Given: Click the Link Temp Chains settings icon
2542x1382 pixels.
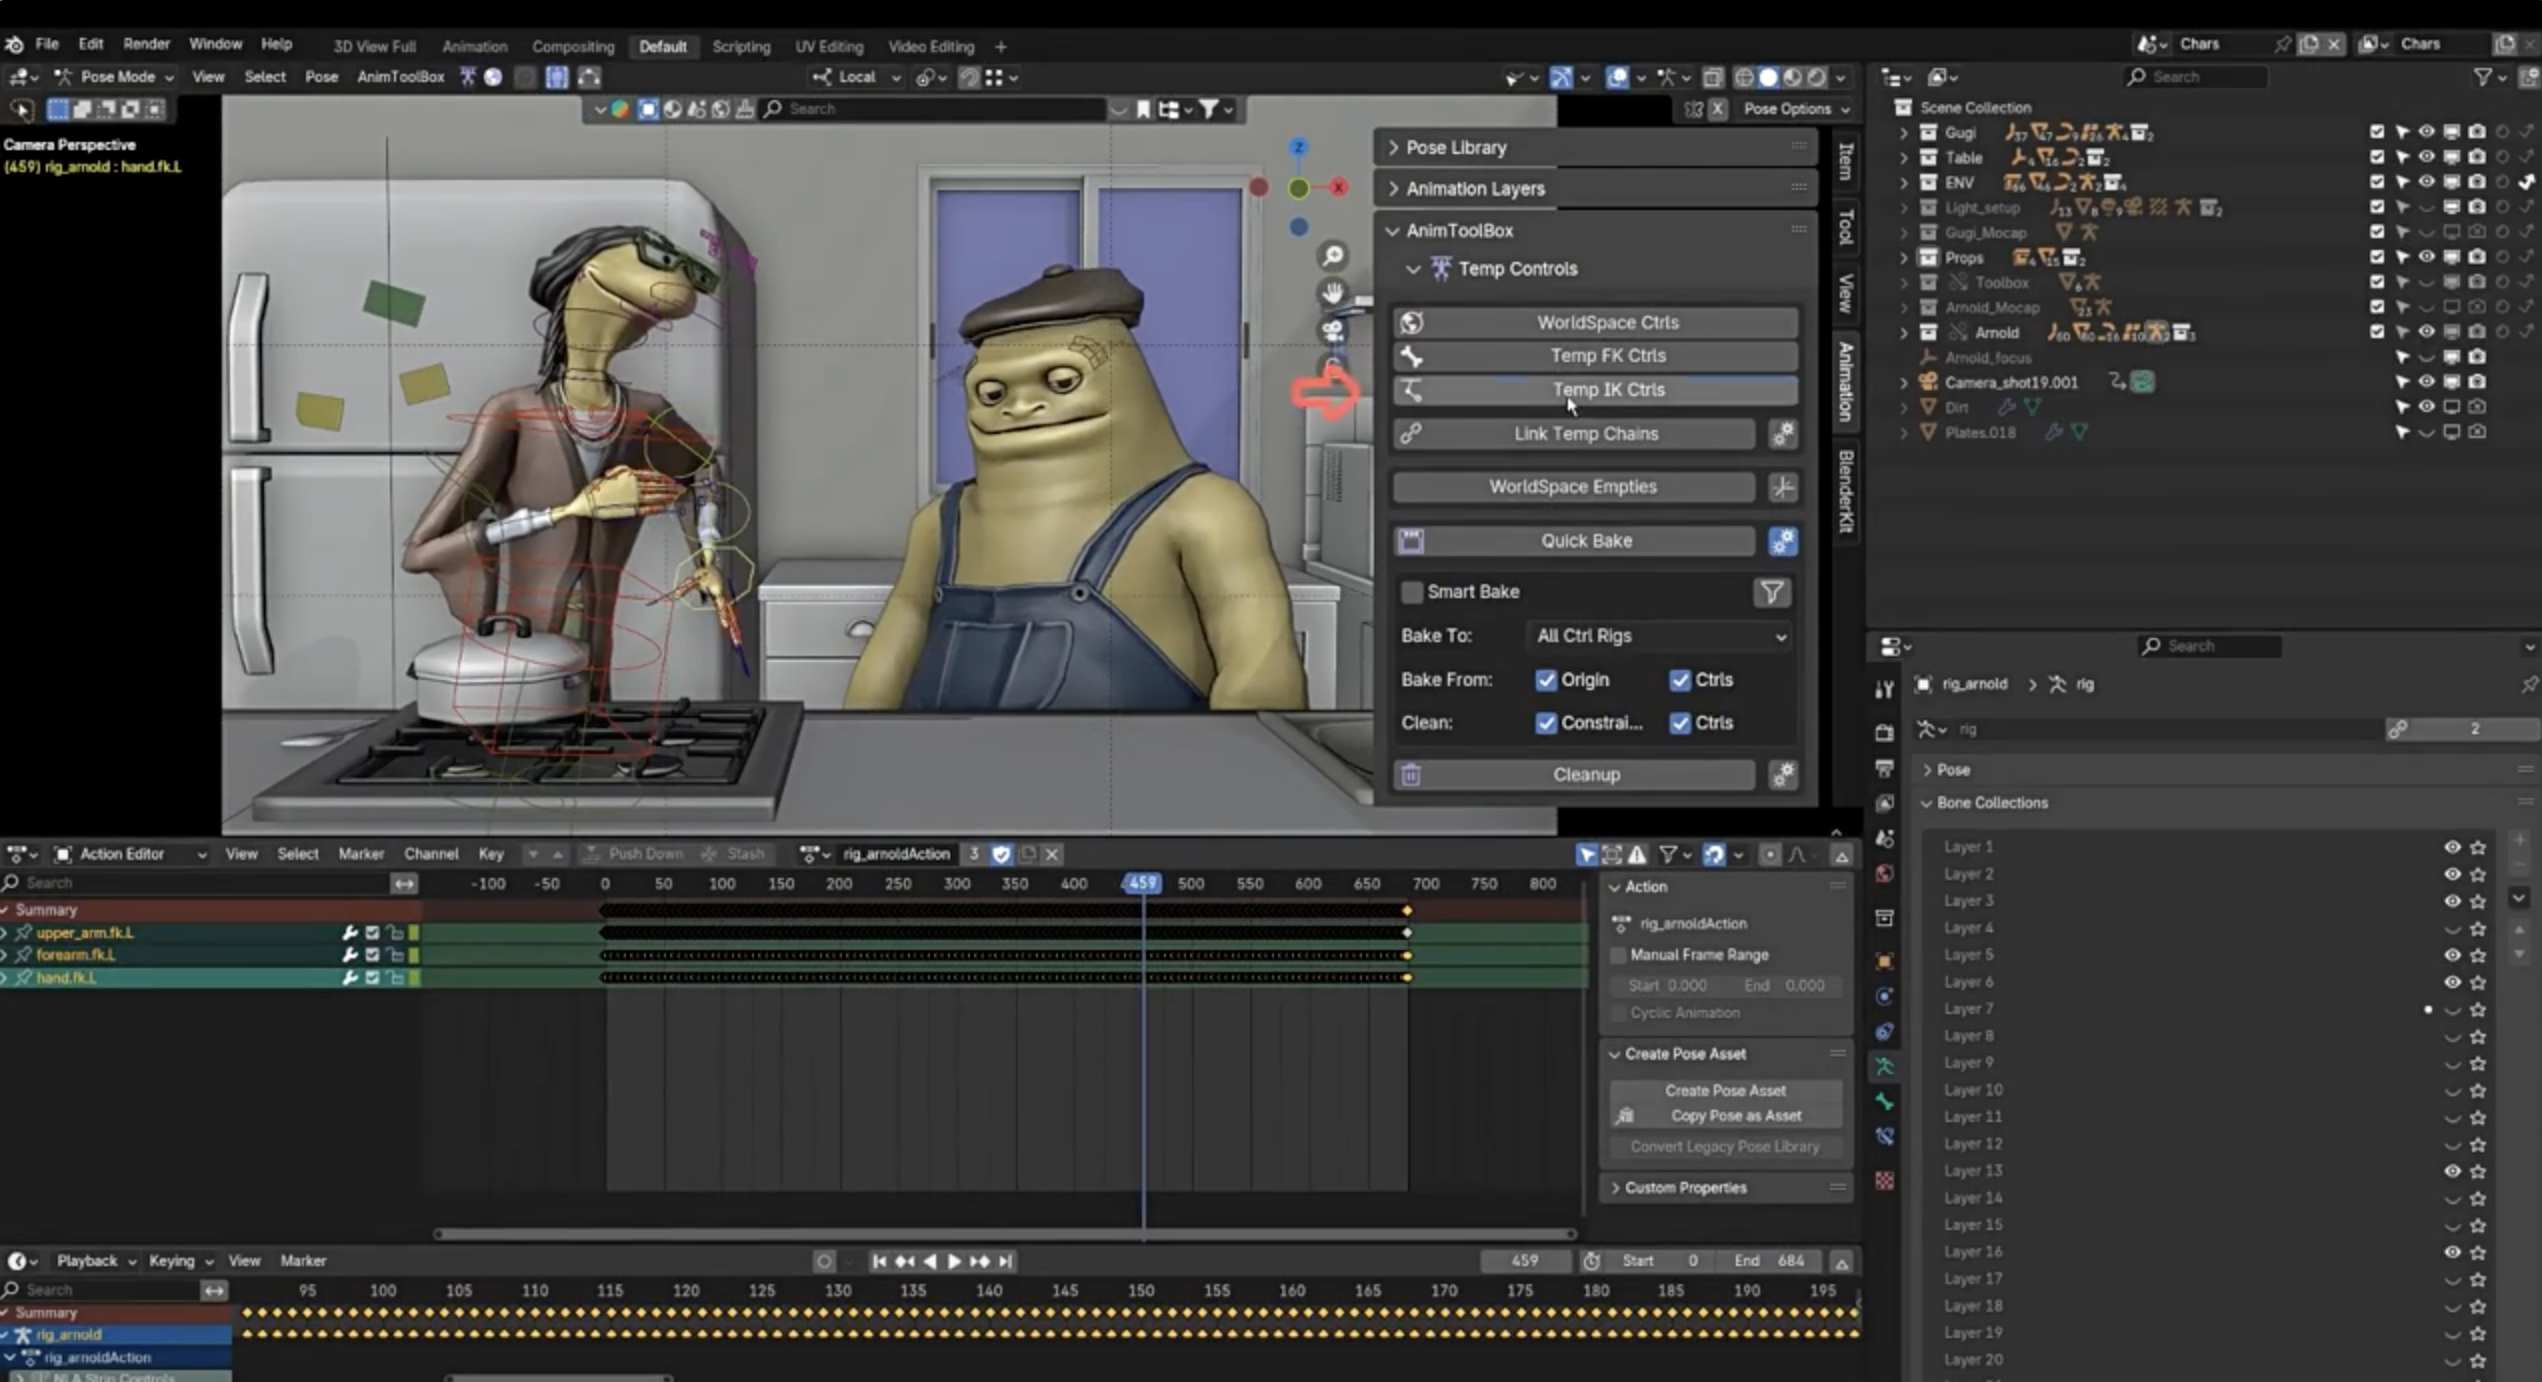Looking at the screenshot, I should coord(1783,434).
